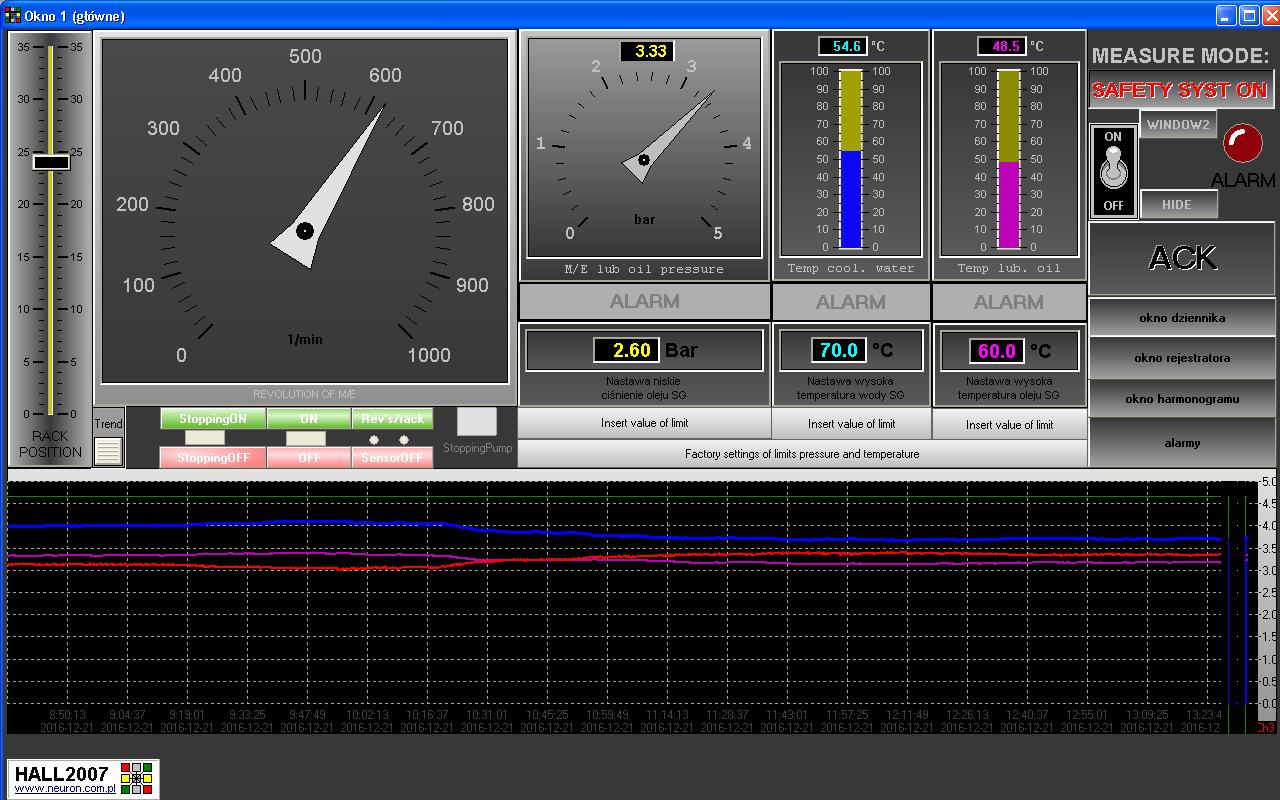Click the revolution gauge needle hub
The width and height of the screenshot is (1280, 800).
(x=305, y=231)
